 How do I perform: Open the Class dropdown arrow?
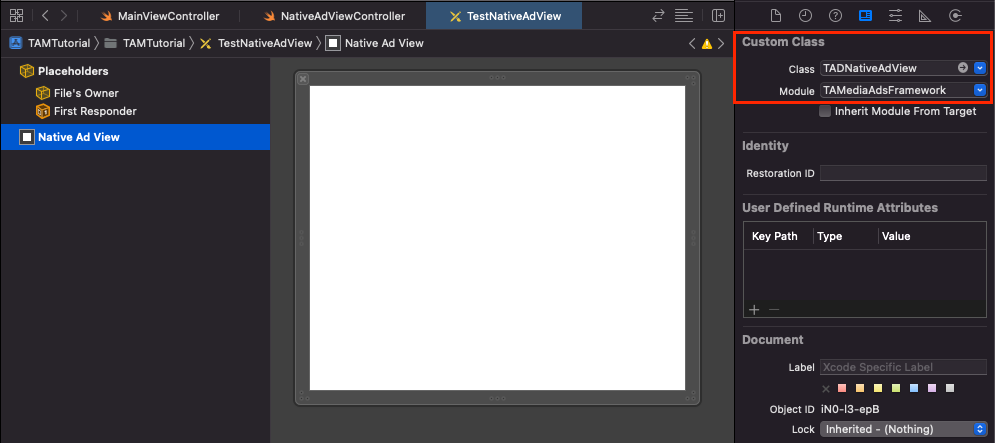click(x=980, y=67)
